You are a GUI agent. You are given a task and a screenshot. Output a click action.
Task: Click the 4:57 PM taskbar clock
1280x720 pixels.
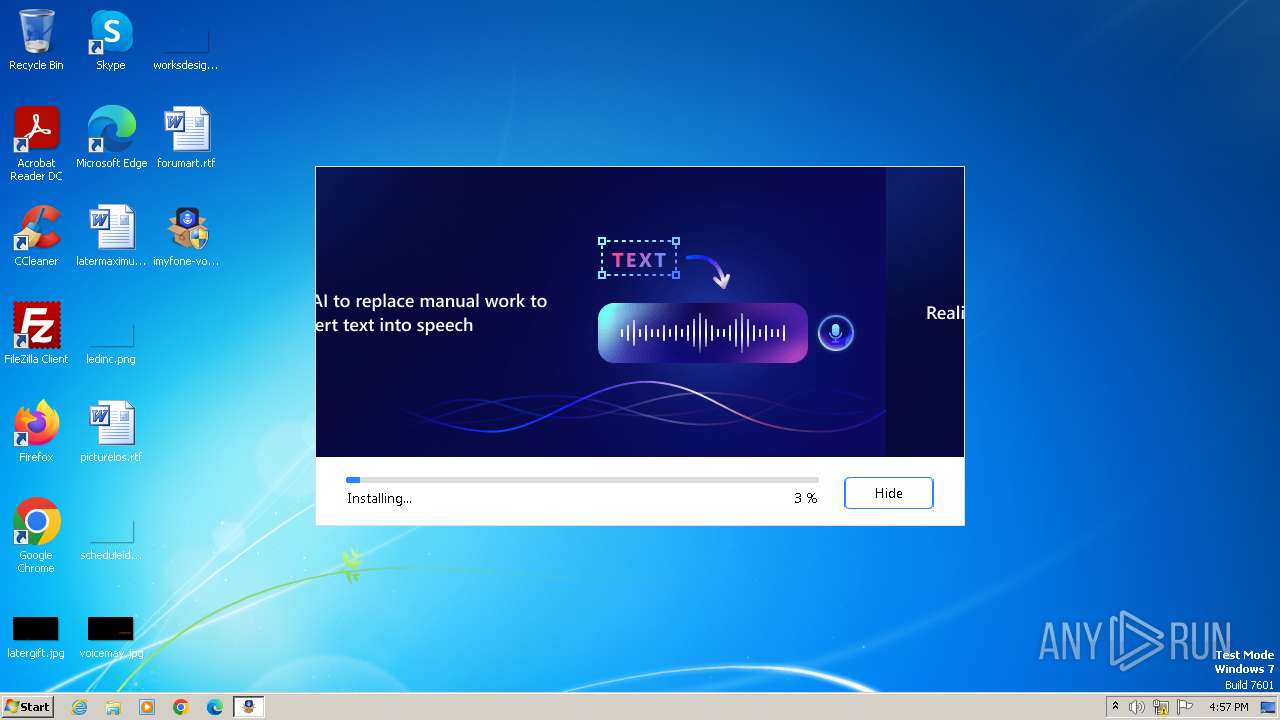point(1229,707)
